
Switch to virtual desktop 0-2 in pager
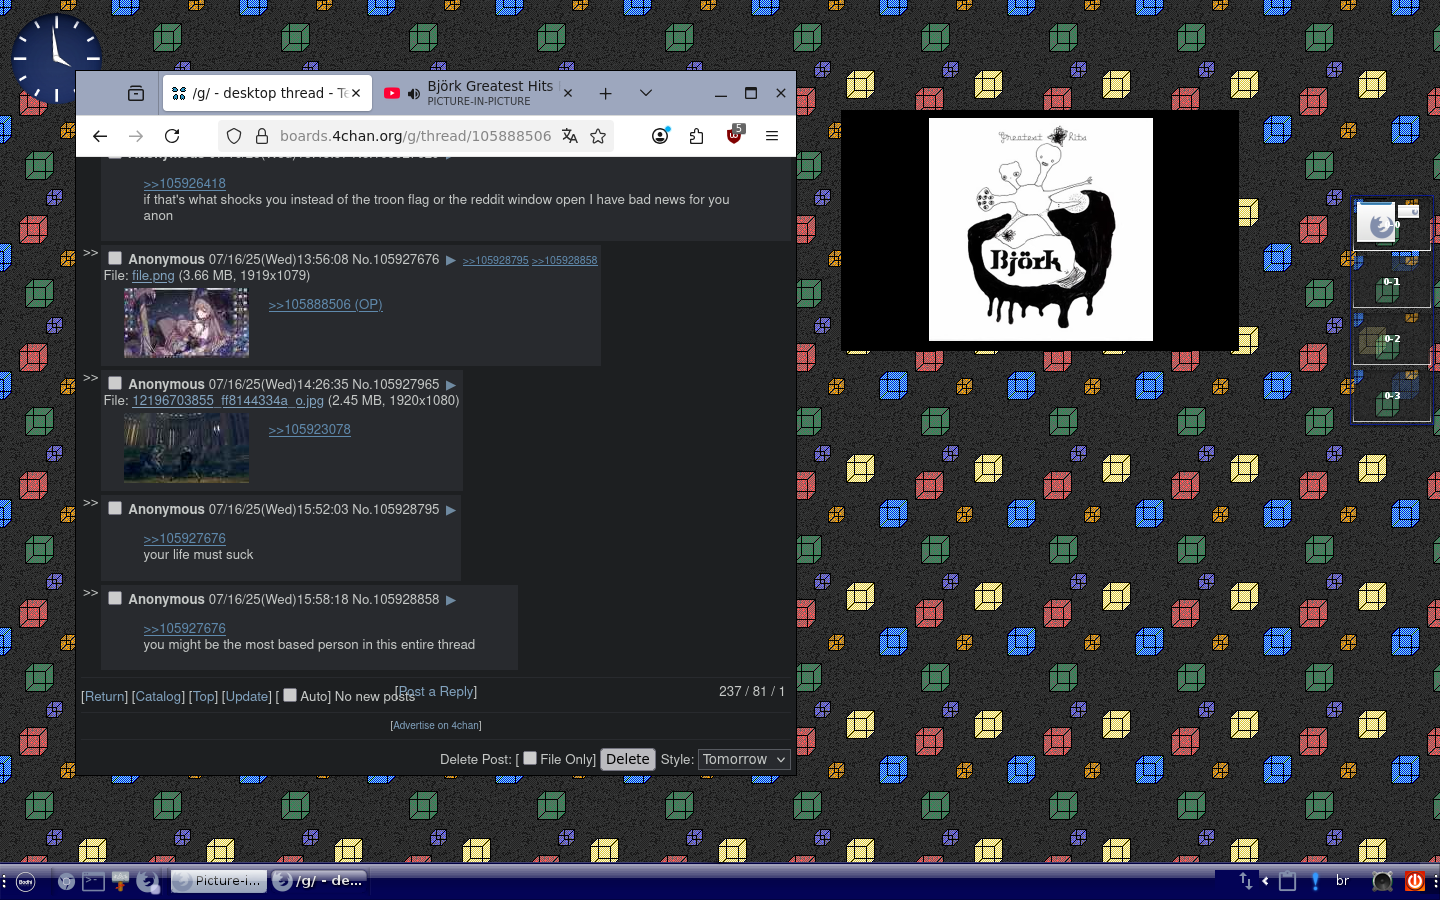(x=1391, y=339)
